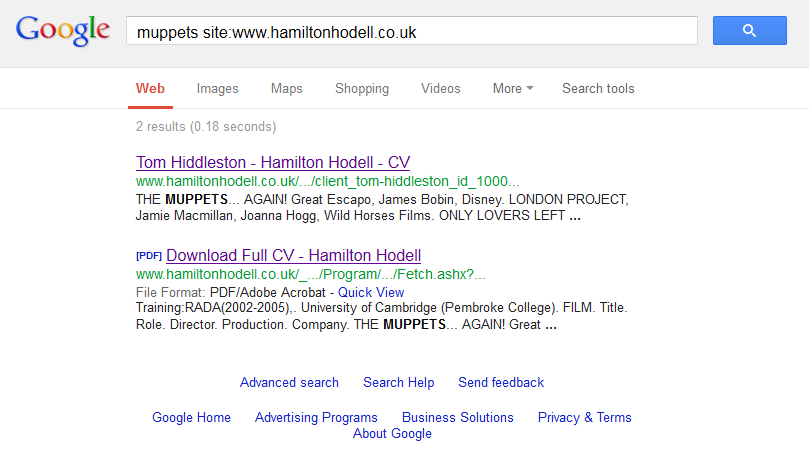Image resolution: width=809 pixels, height=476 pixels.
Task: Select the Web results tab
Action: pos(151,89)
